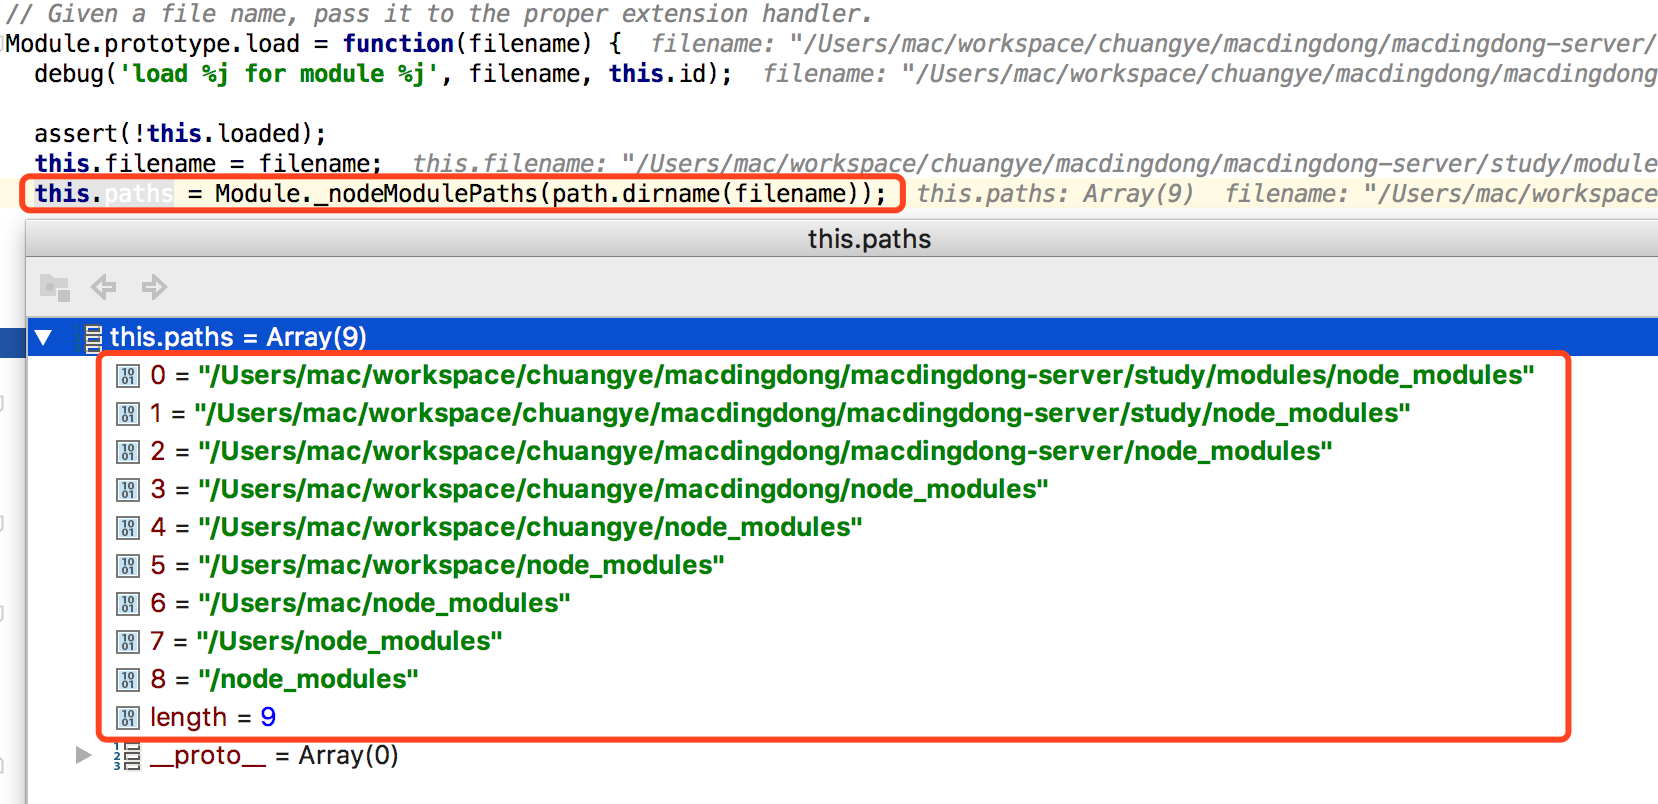The height and width of the screenshot is (804, 1658).
Task: Click the __proto__ list icon
Action: [x=127, y=756]
